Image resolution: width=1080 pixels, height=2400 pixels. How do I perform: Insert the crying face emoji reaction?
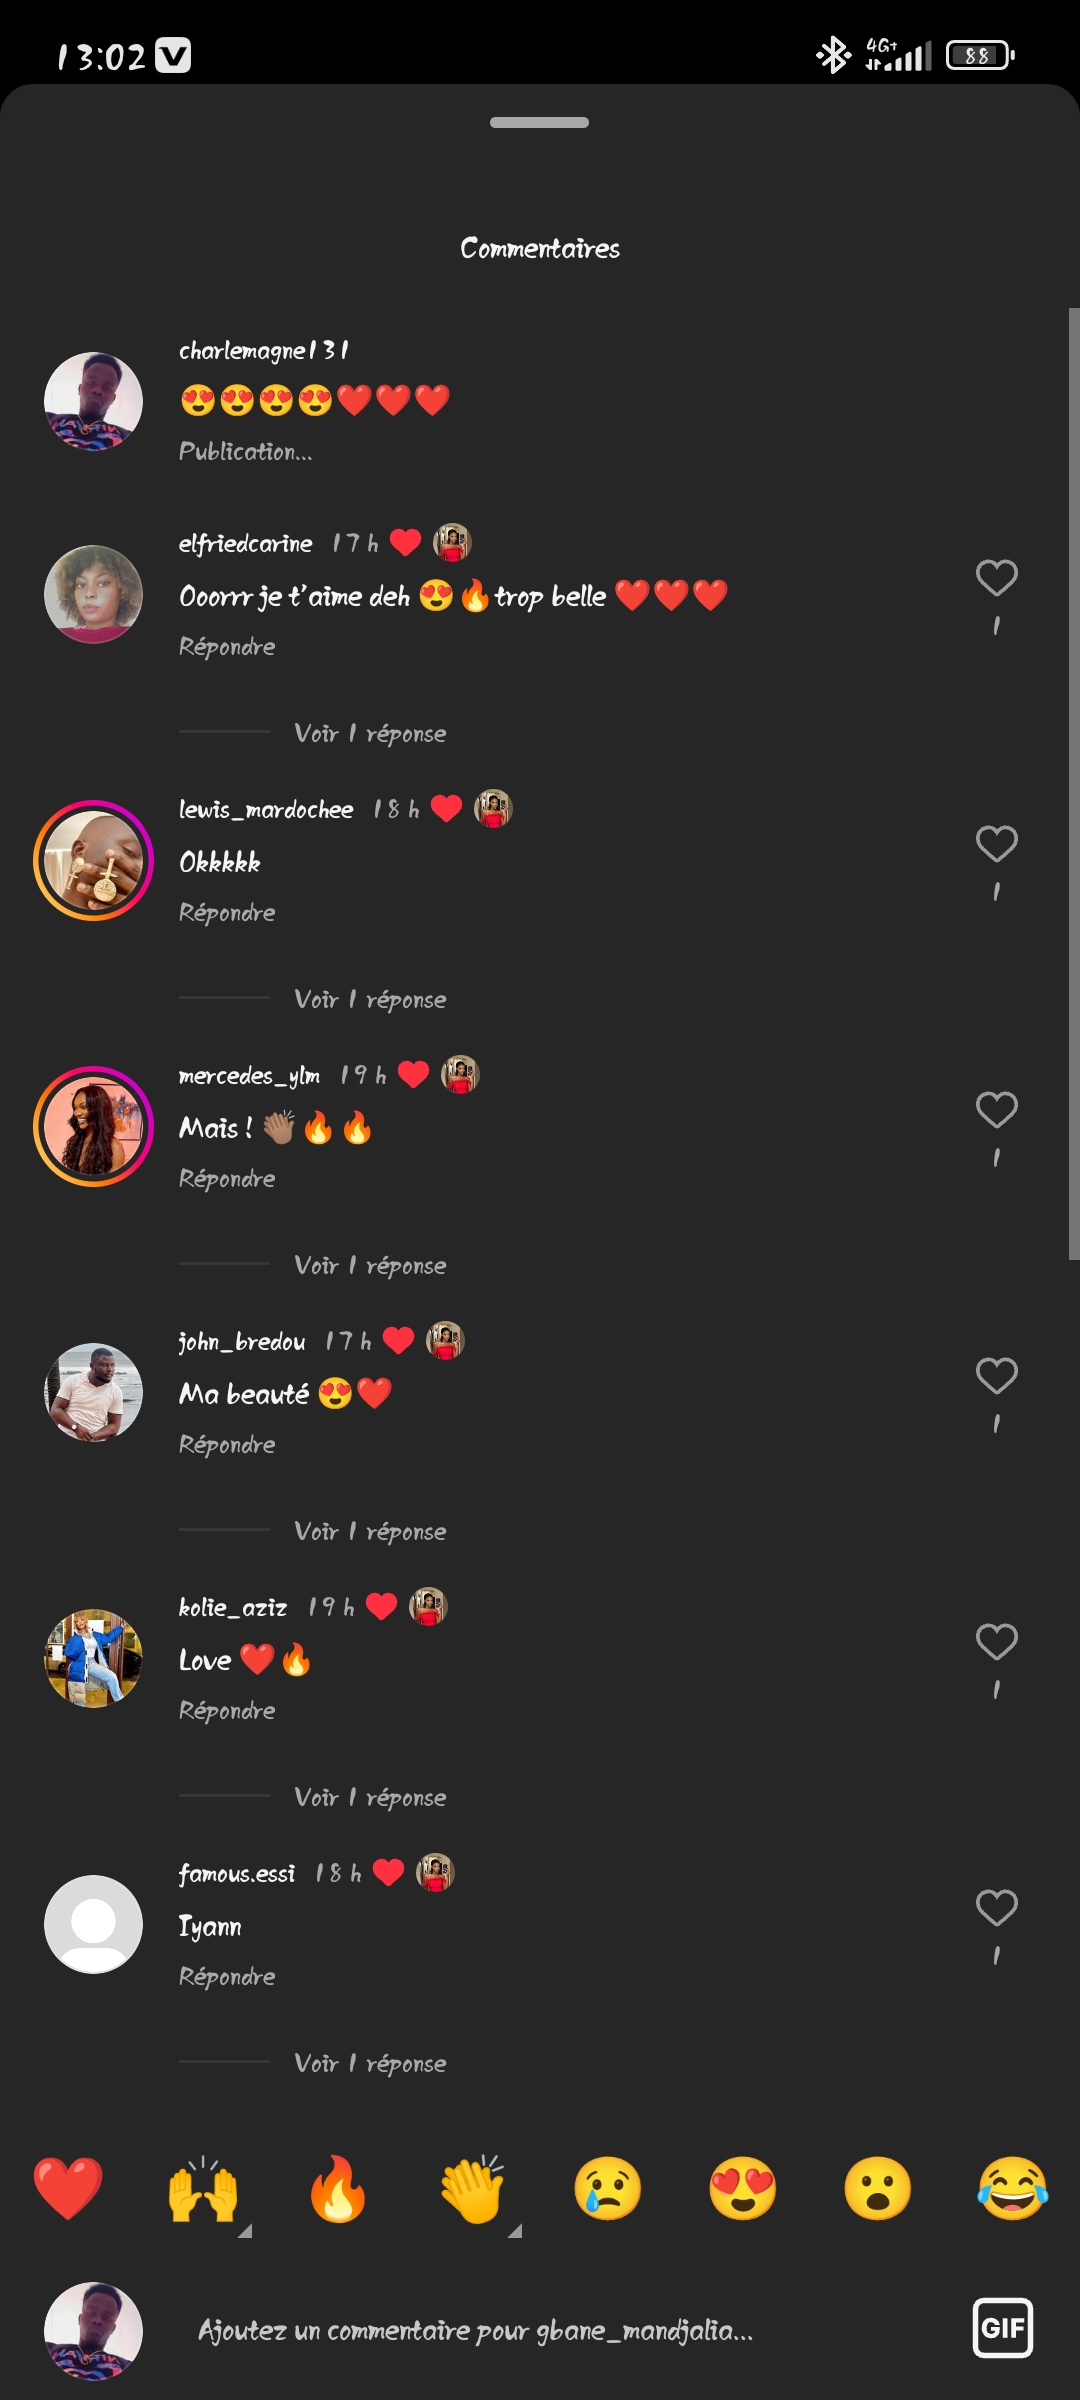pyautogui.click(x=608, y=2188)
